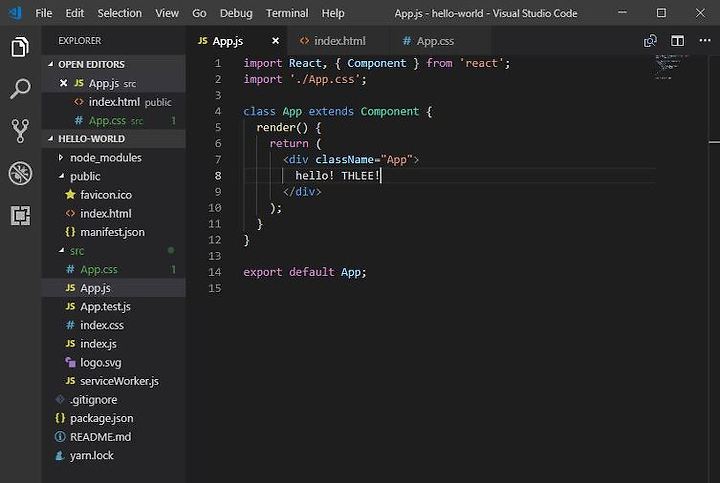720x483 pixels.
Task: Click the braces icon of package.json
Action: click(60, 418)
